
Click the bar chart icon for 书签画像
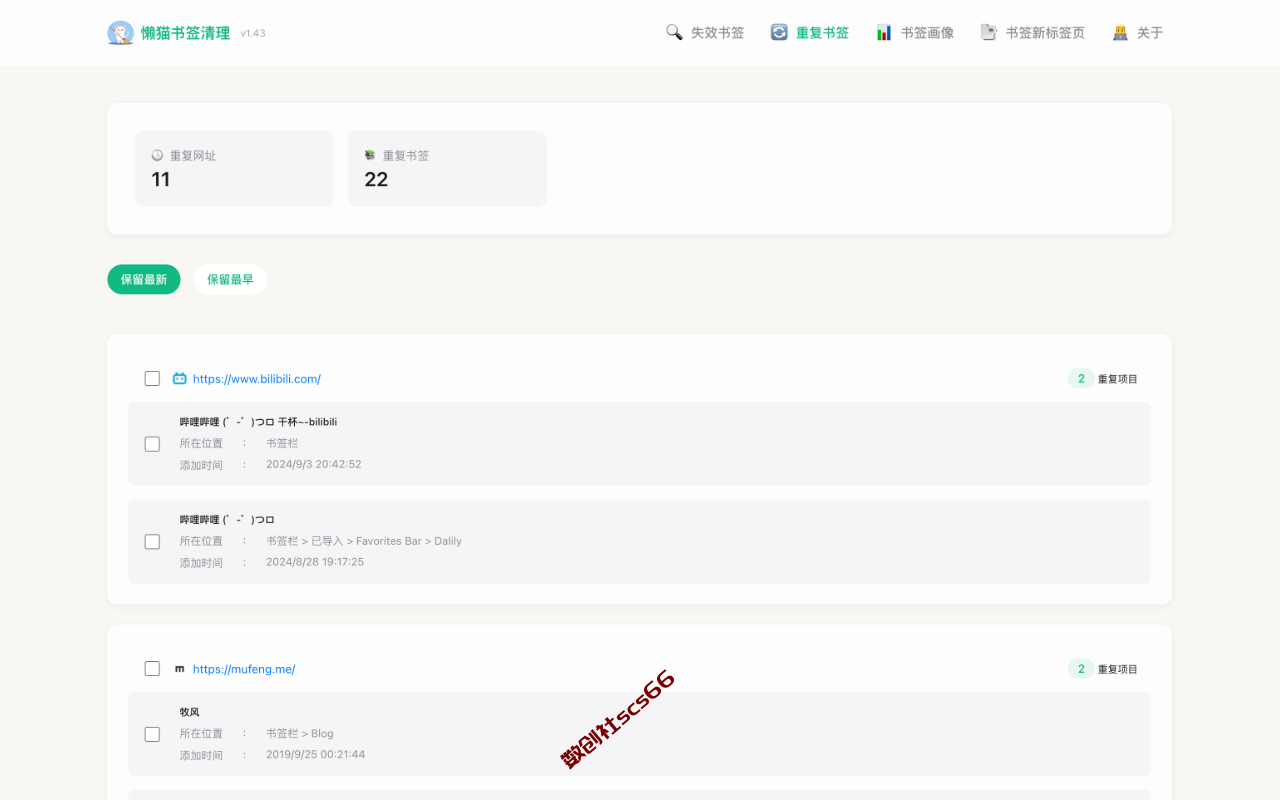pyautogui.click(x=884, y=32)
